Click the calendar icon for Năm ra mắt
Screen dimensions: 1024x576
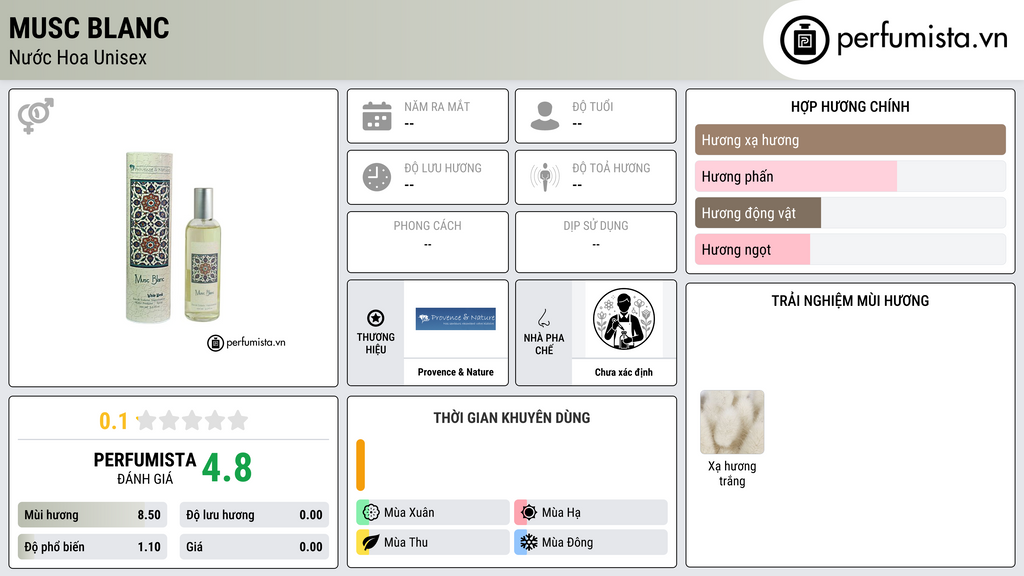pos(377,116)
